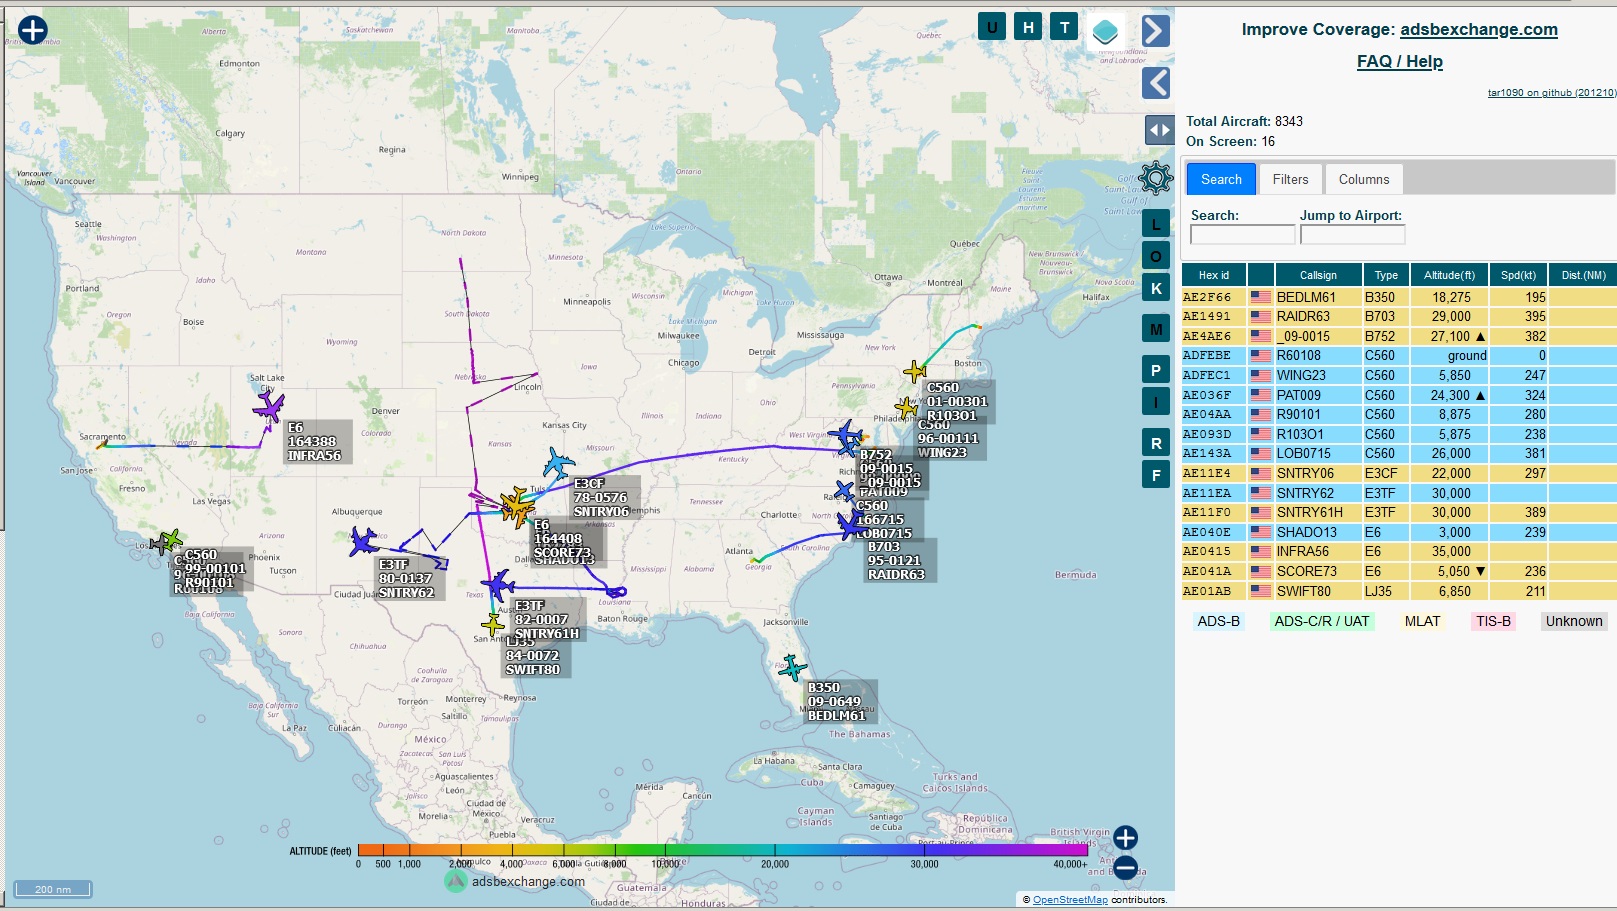
Task: Open tar1090 on github link
Action: click(x=1551, y=93)
